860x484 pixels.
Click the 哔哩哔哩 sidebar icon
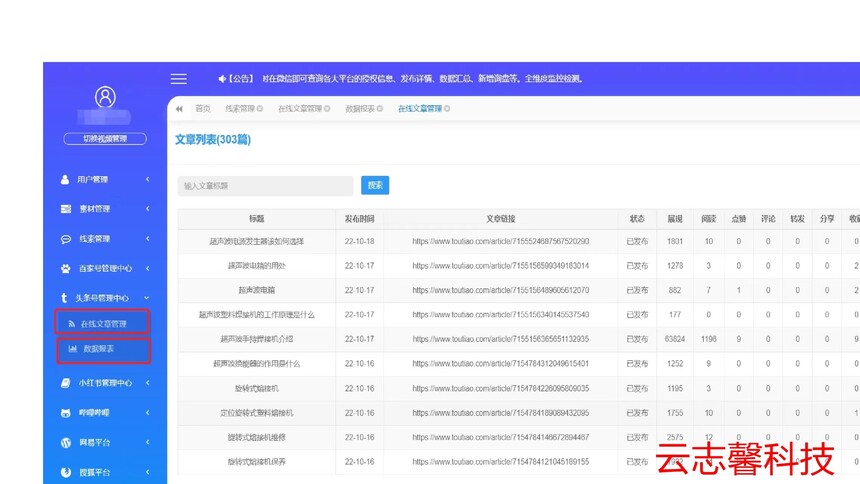pyautogui.click(x=65, y=413)
